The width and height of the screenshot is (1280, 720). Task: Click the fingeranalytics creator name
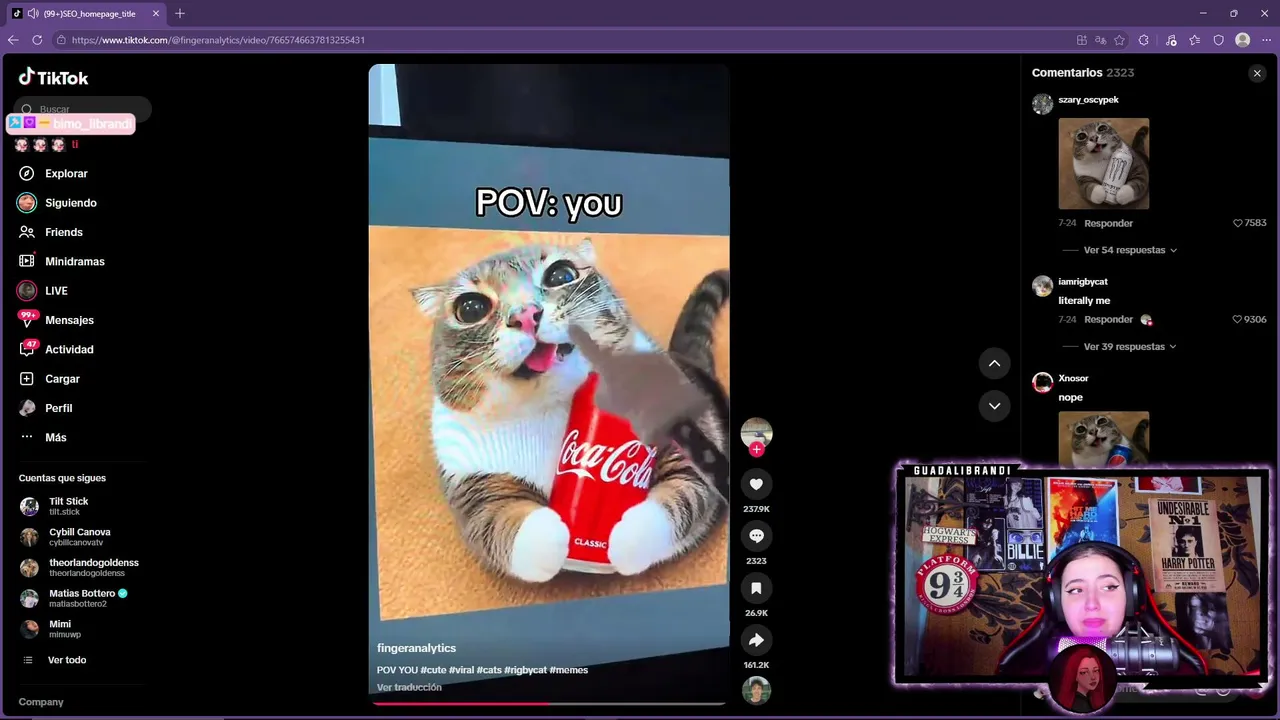pyautogui.click(x=416, y=648)
